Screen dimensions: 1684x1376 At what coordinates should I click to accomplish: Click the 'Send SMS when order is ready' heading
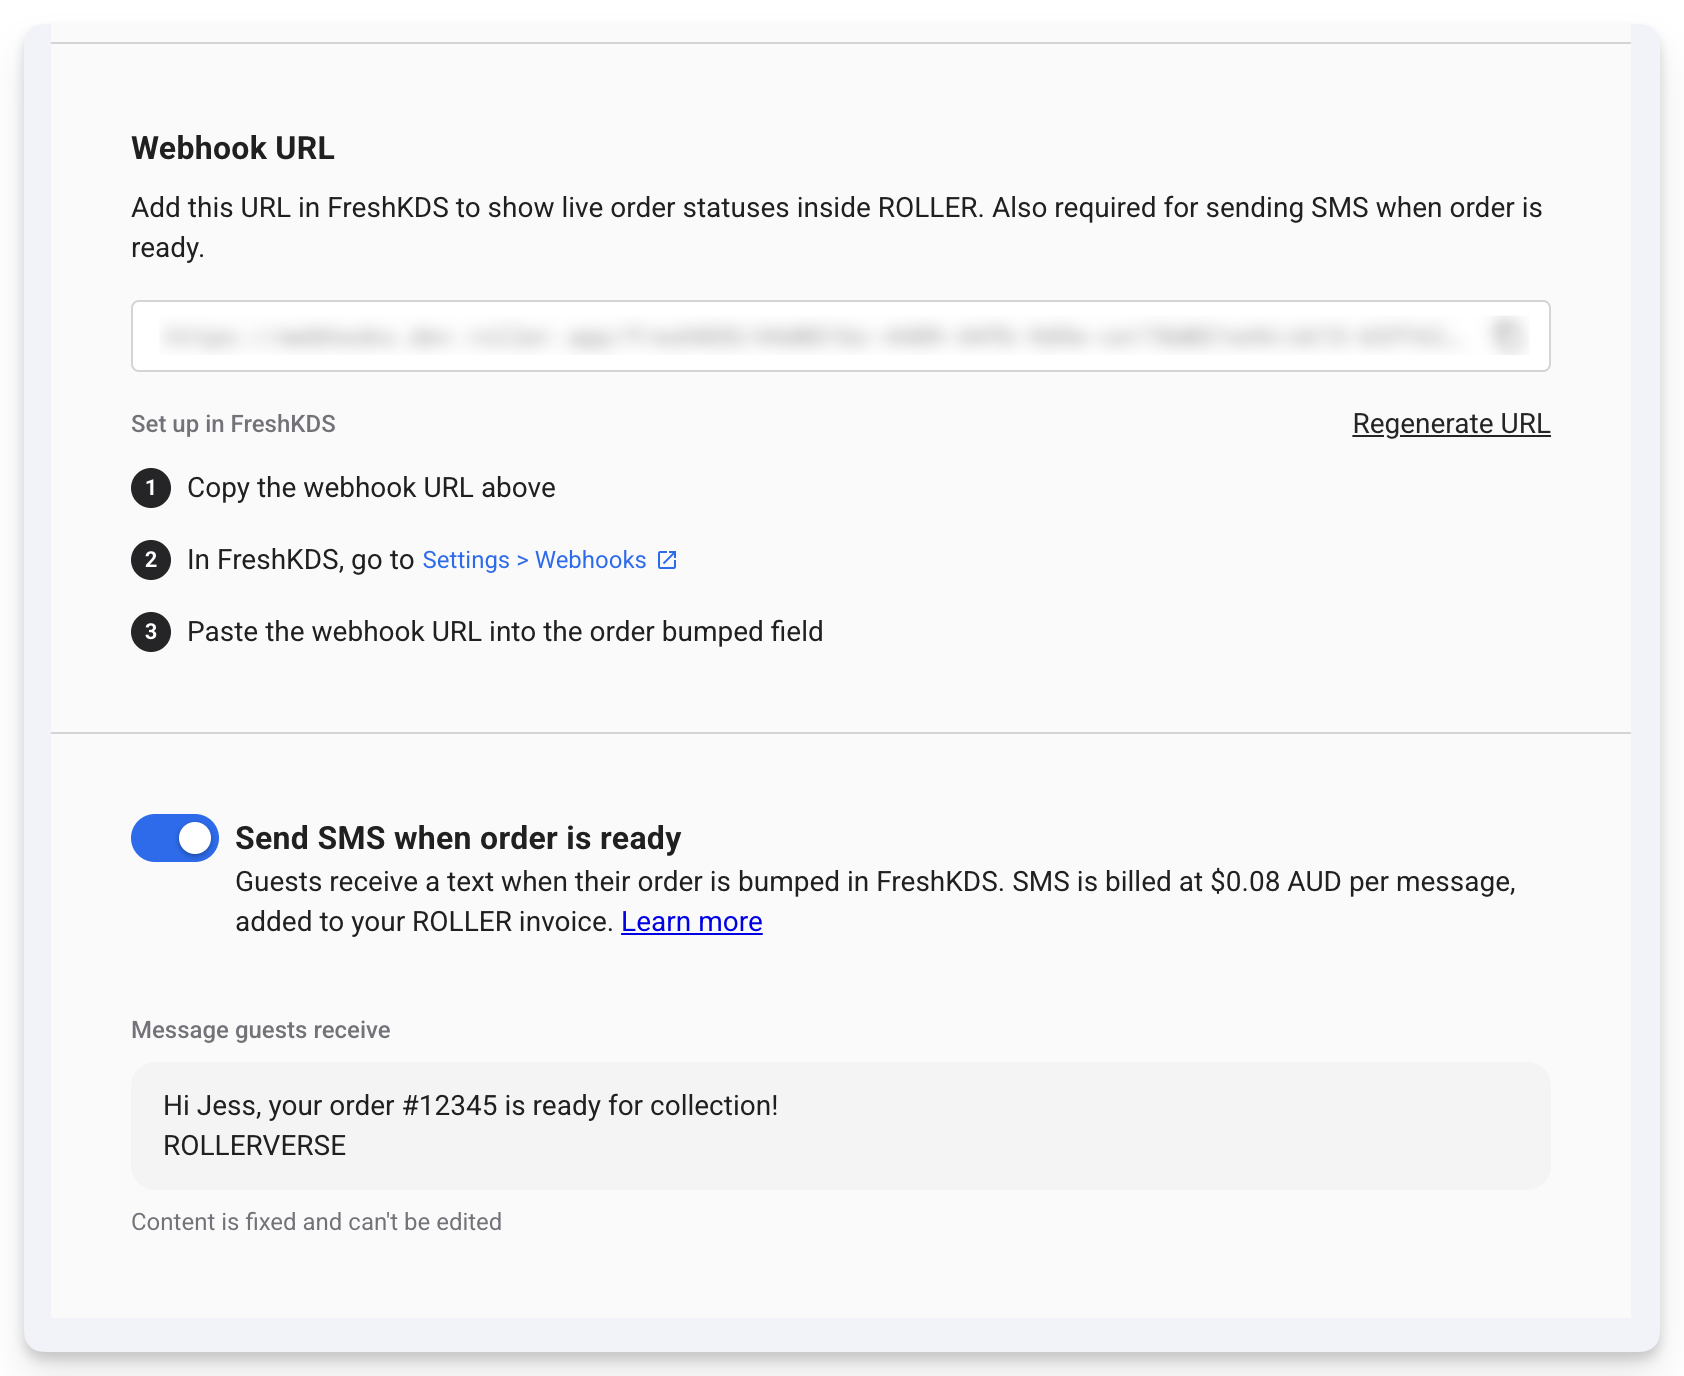point(458,838)
